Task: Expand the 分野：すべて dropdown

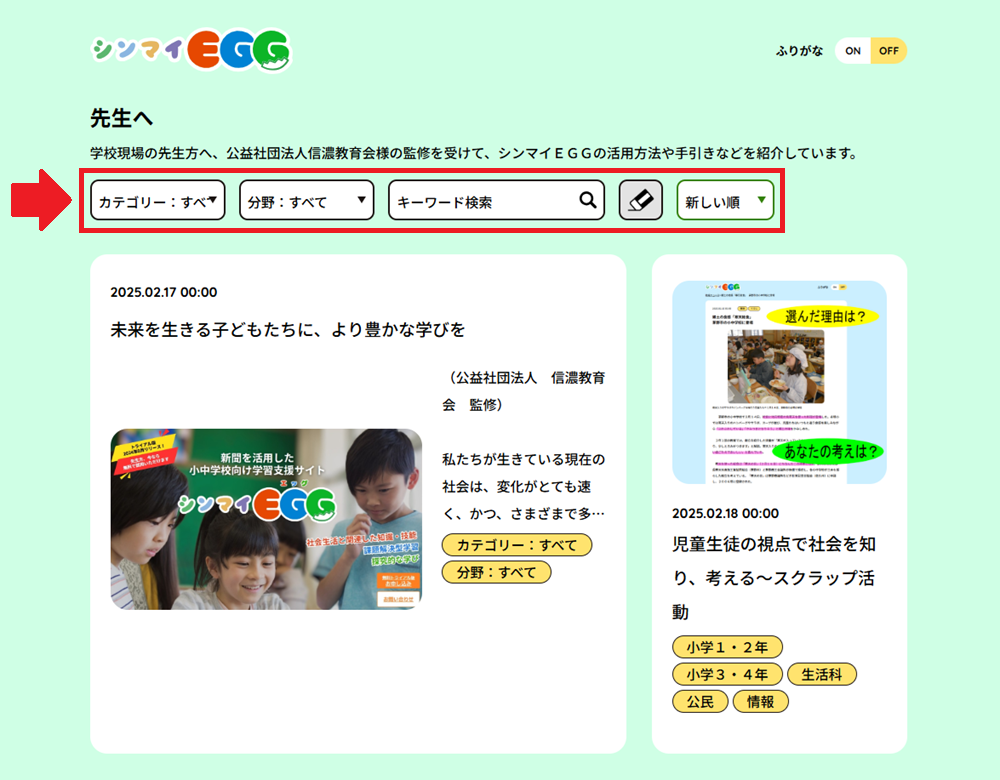Action: click(306, 200)
